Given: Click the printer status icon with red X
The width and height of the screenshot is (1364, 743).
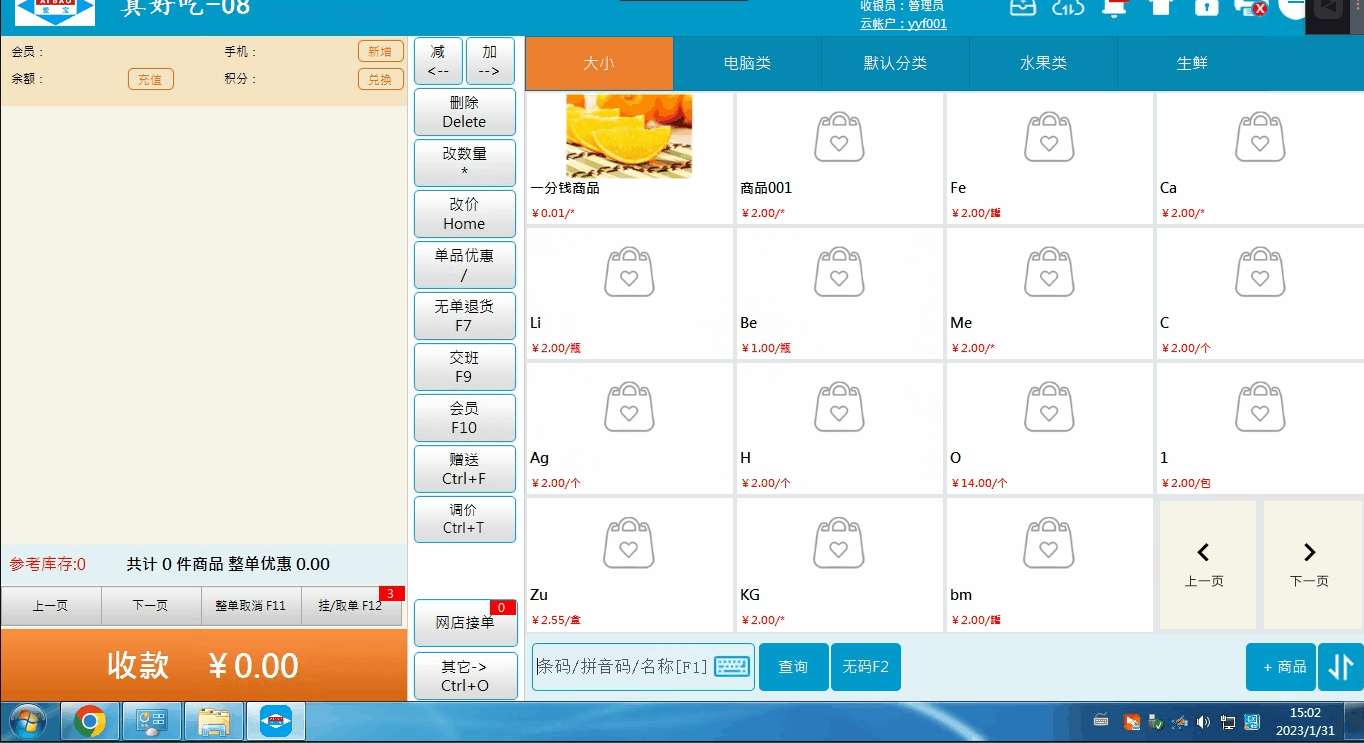Looking at the screenshot, I should point(1251,6).
